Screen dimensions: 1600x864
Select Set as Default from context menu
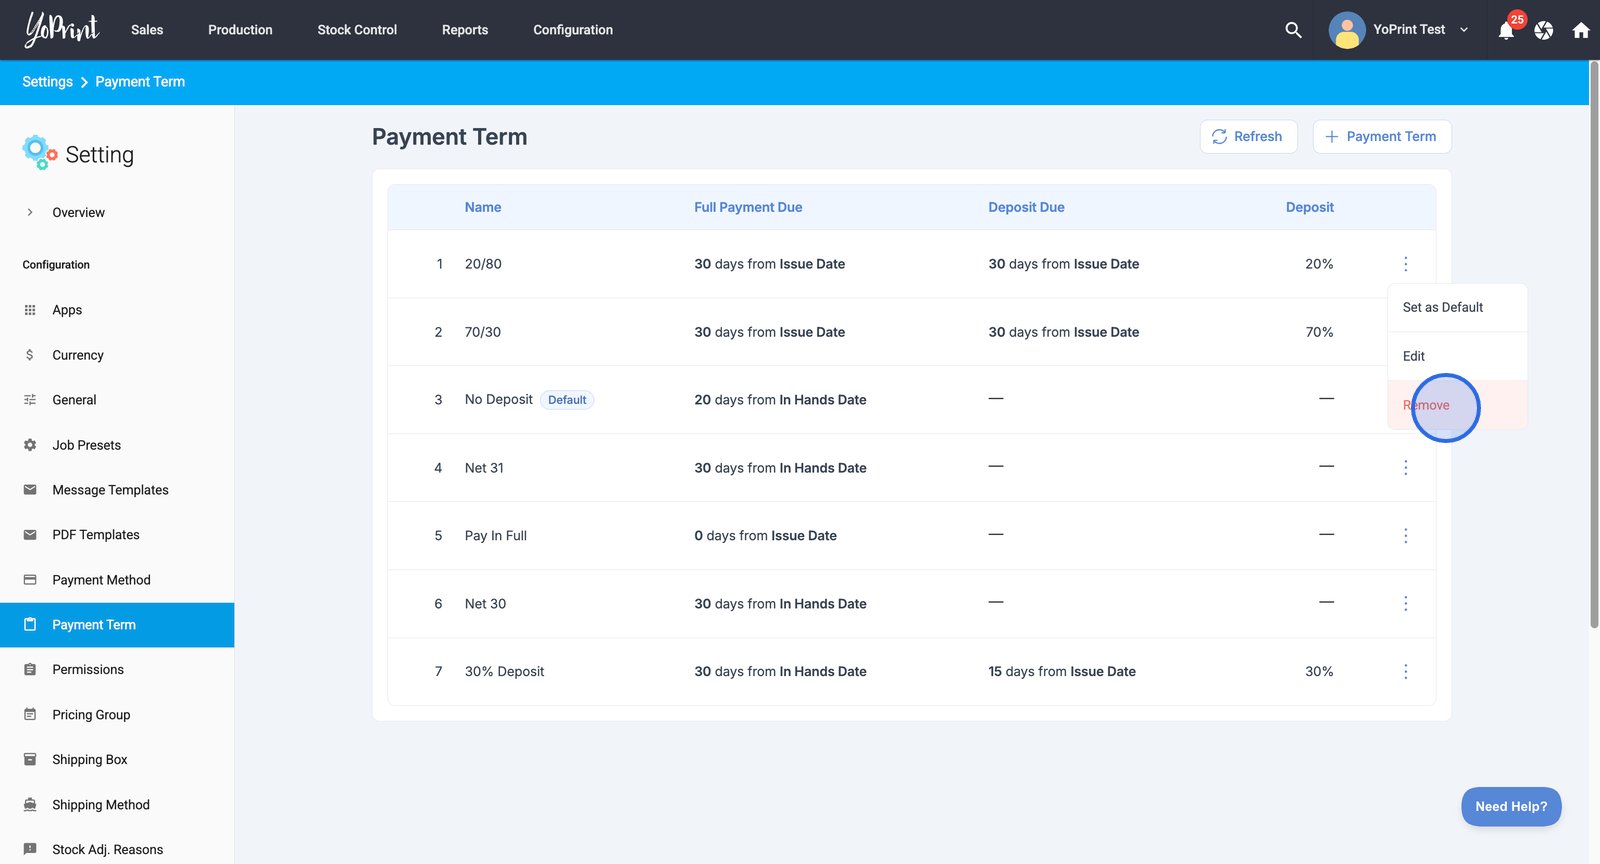pos(1442,307)
